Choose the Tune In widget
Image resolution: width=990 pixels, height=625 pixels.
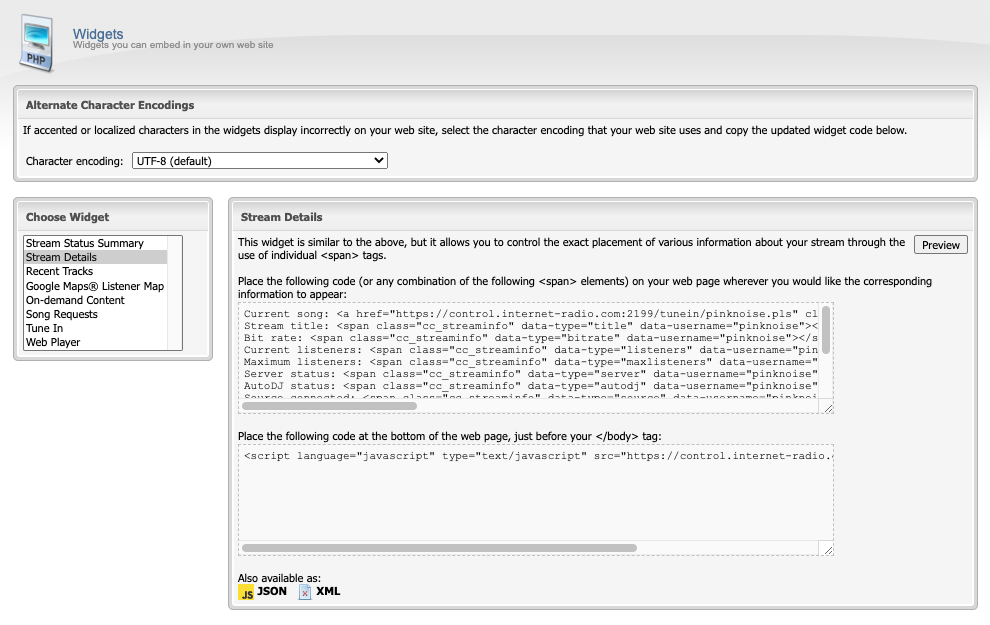click(44, 329)
